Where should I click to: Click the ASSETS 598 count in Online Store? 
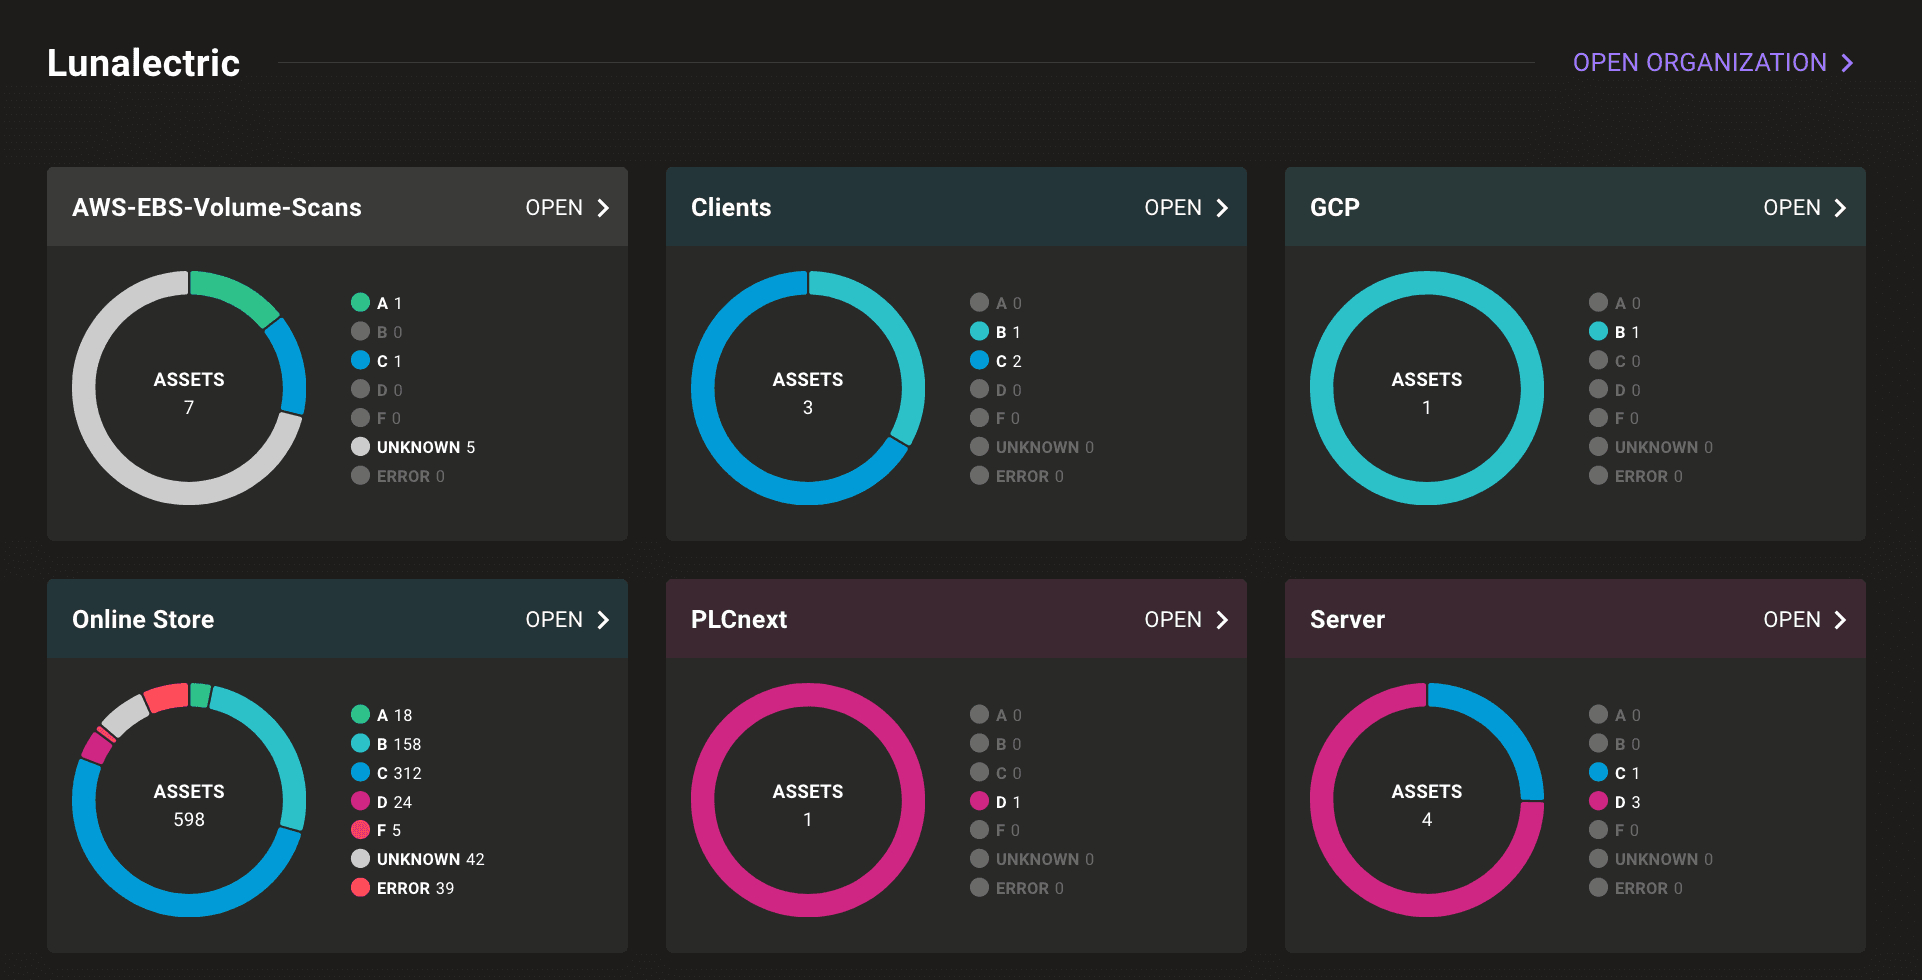pos(188,804)
